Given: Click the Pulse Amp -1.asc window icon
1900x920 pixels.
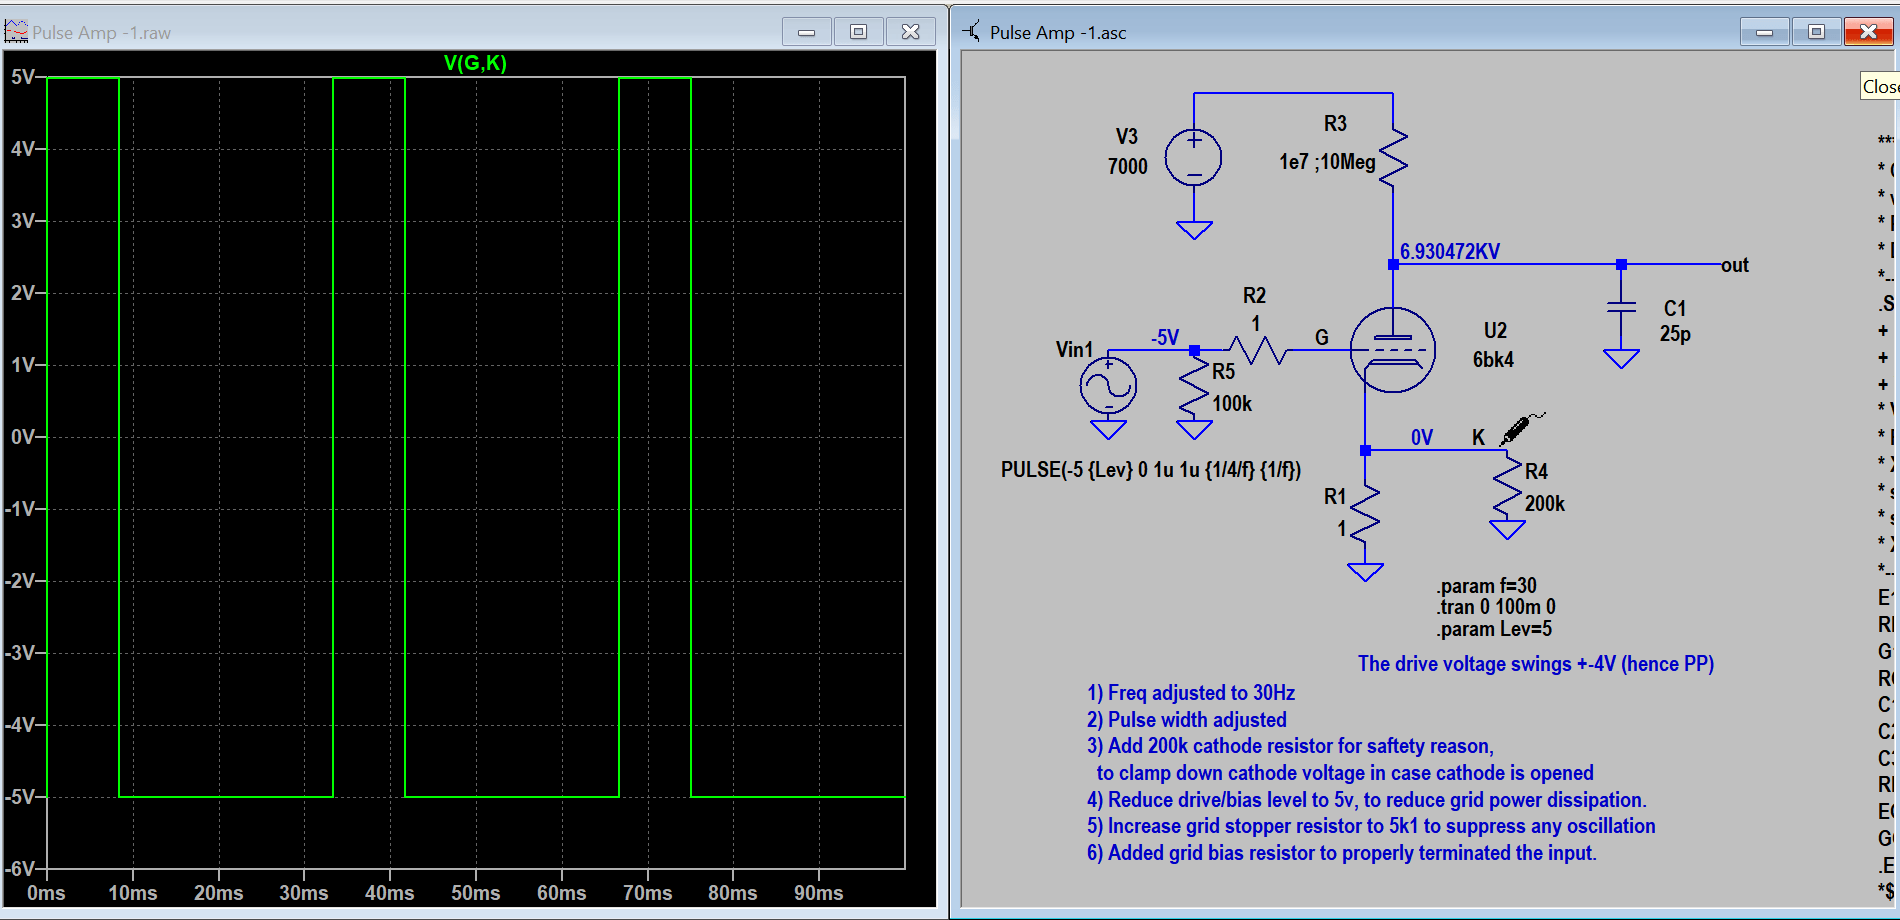Looking at the screenshot, I should pyautogui.click(x=971, y=32).
